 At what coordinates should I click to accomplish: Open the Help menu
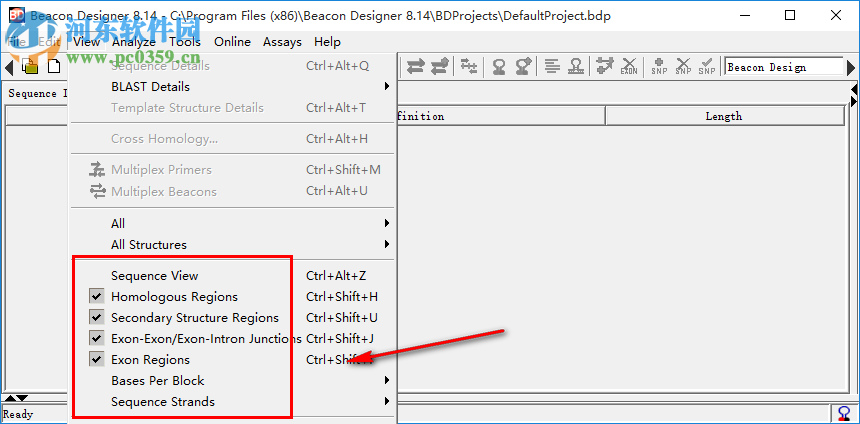327,42
